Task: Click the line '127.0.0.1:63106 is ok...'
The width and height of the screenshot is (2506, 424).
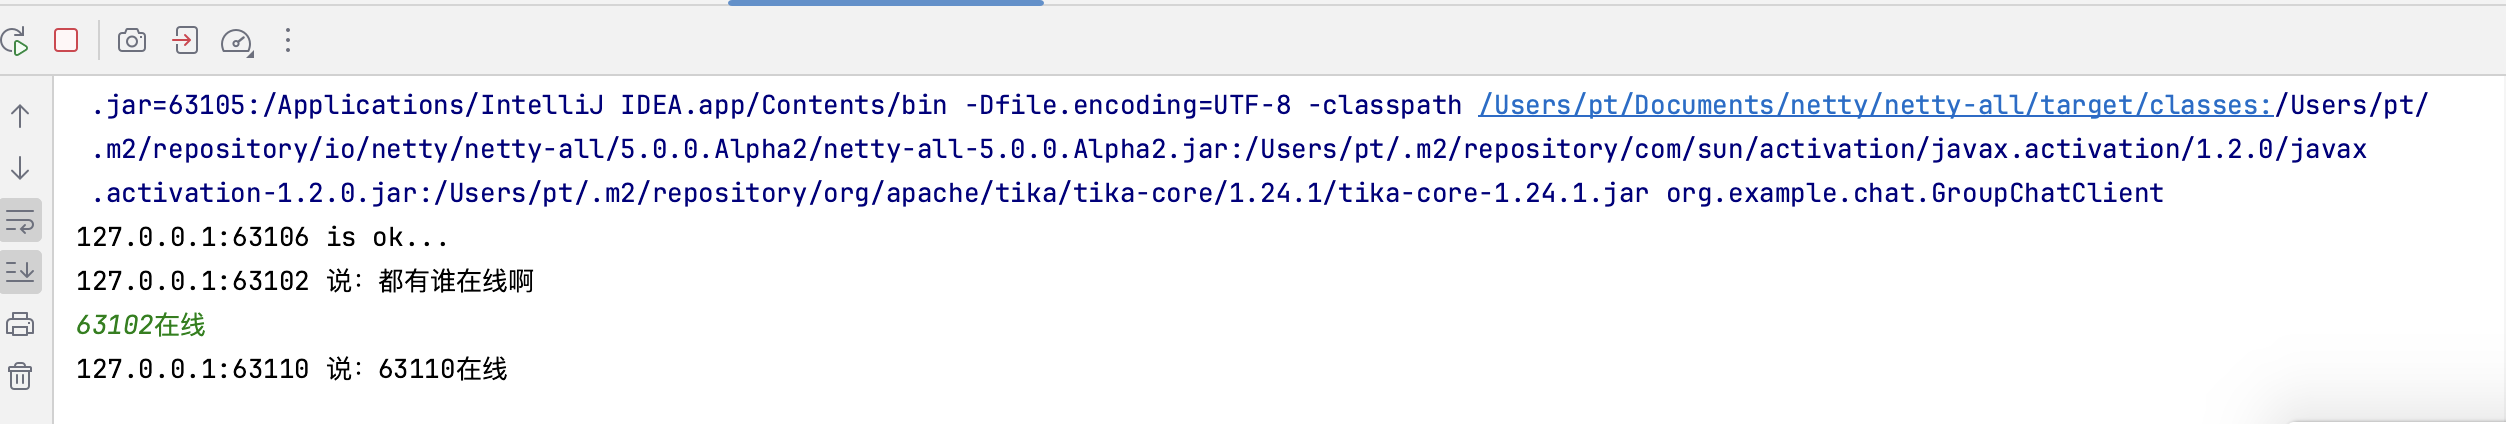Action: coord(262,237)
